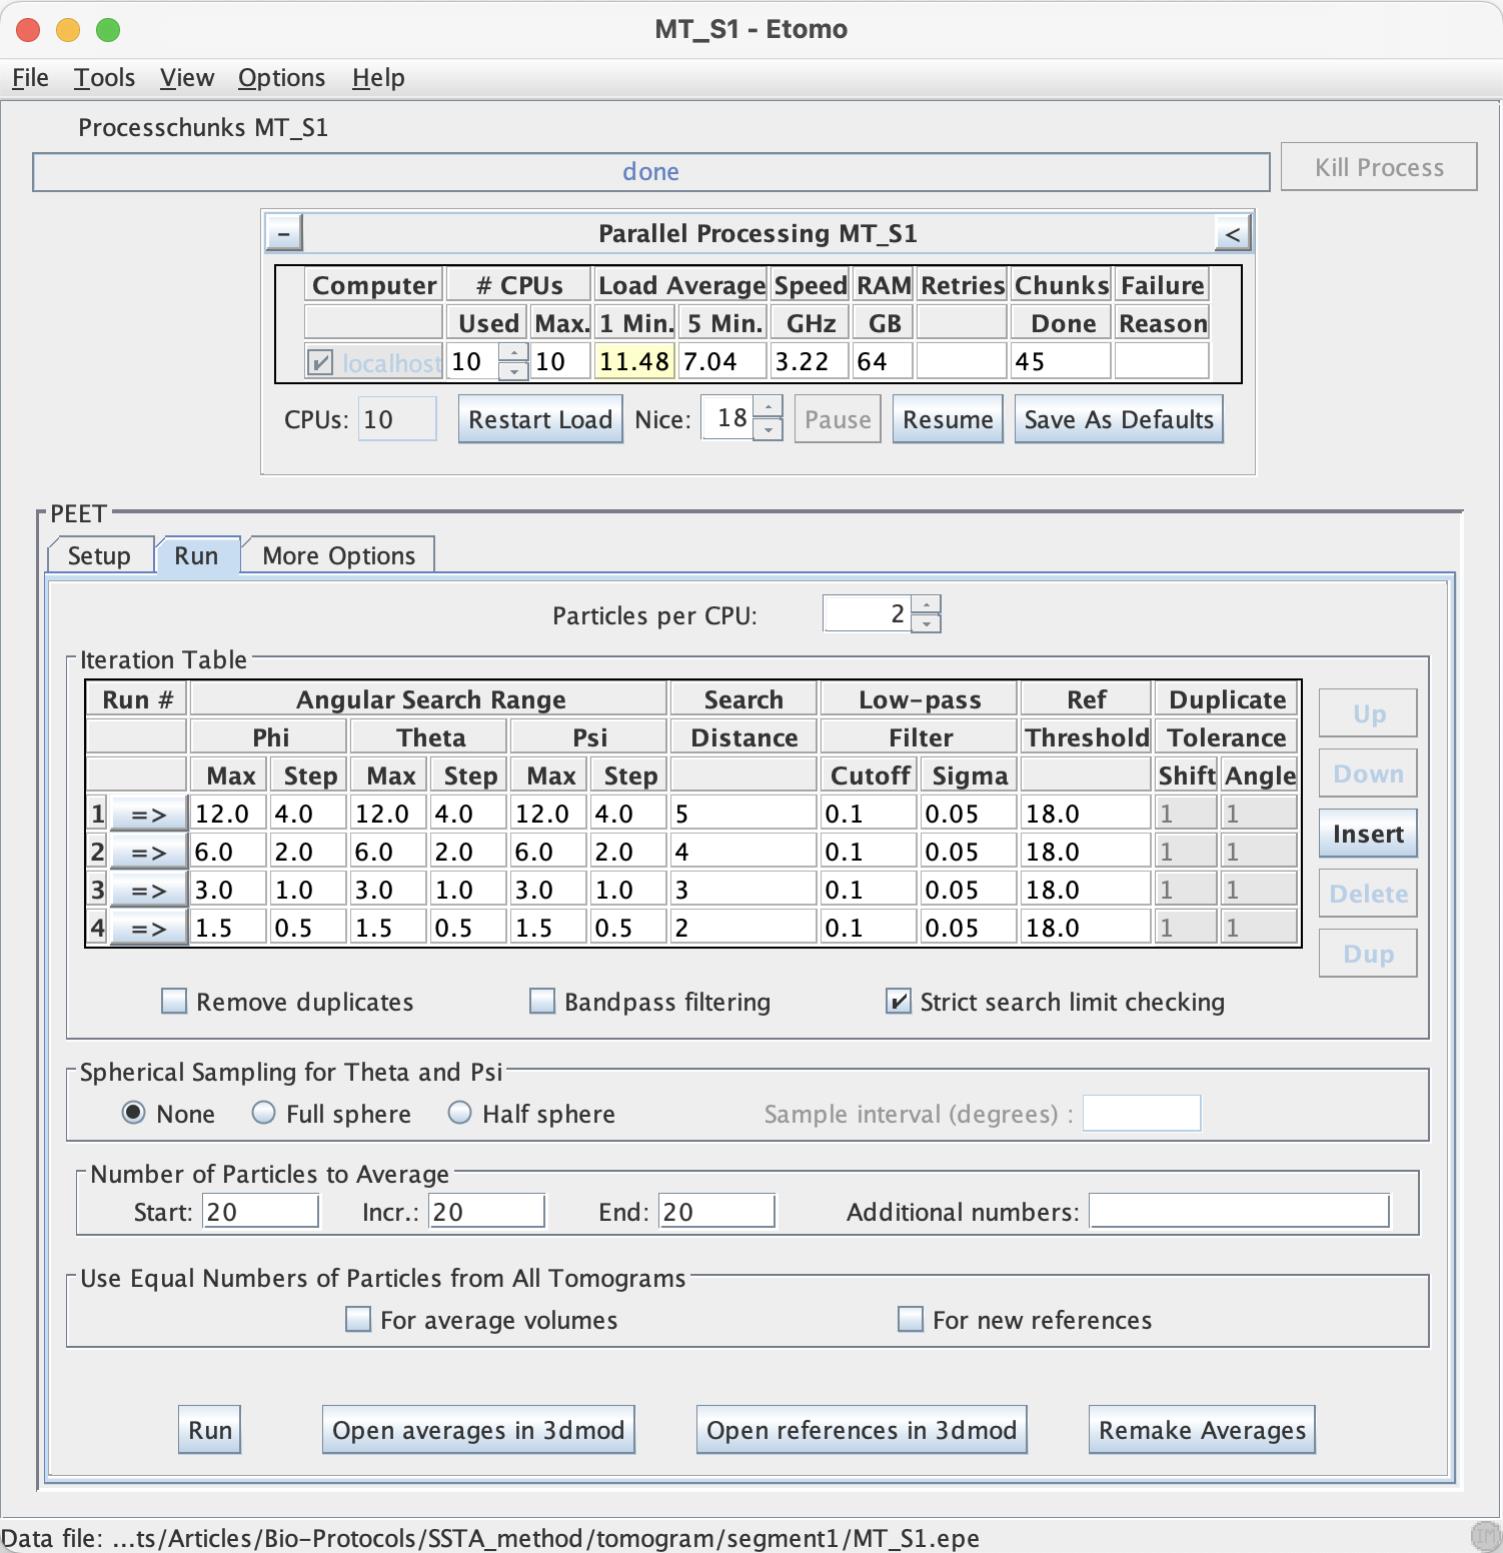Increase Particles per CPU with up arrow
Image resolution: width=1503 pixels, height=1553 pixels.
pyautogui.click(x=926, y=604)
